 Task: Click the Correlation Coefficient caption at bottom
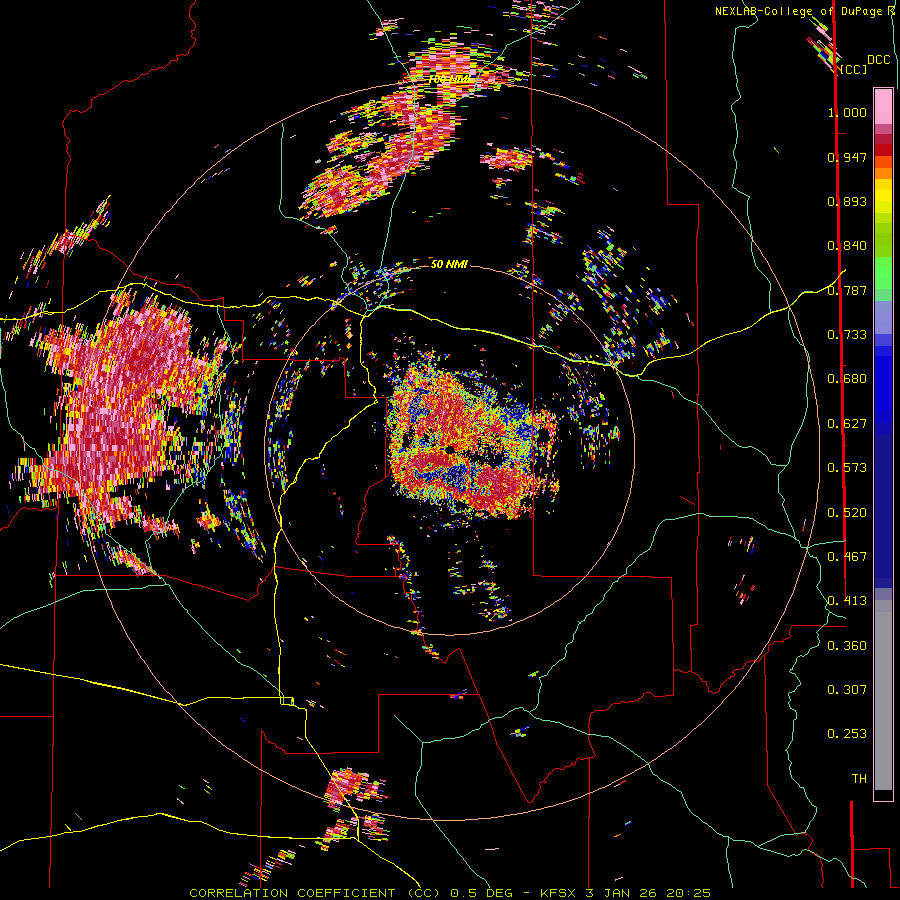click(x=450, y=893)
